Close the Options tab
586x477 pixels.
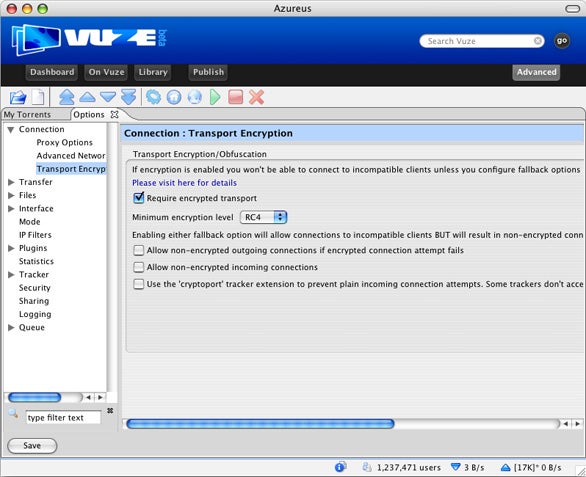pos(114,114)
